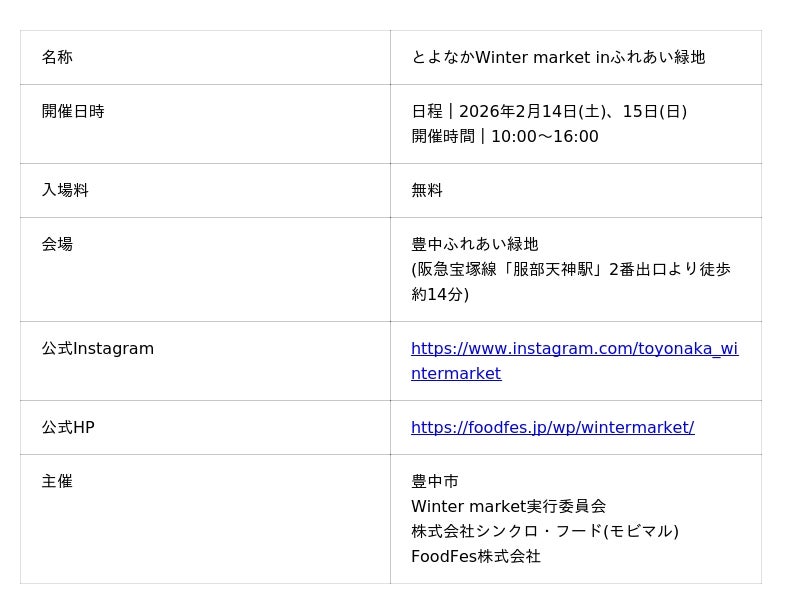Screen dimensions: 800x614
Task: Click the 開催時間 10:00～16:00 line
Action: pyautogui.click(x=505, y=137)
